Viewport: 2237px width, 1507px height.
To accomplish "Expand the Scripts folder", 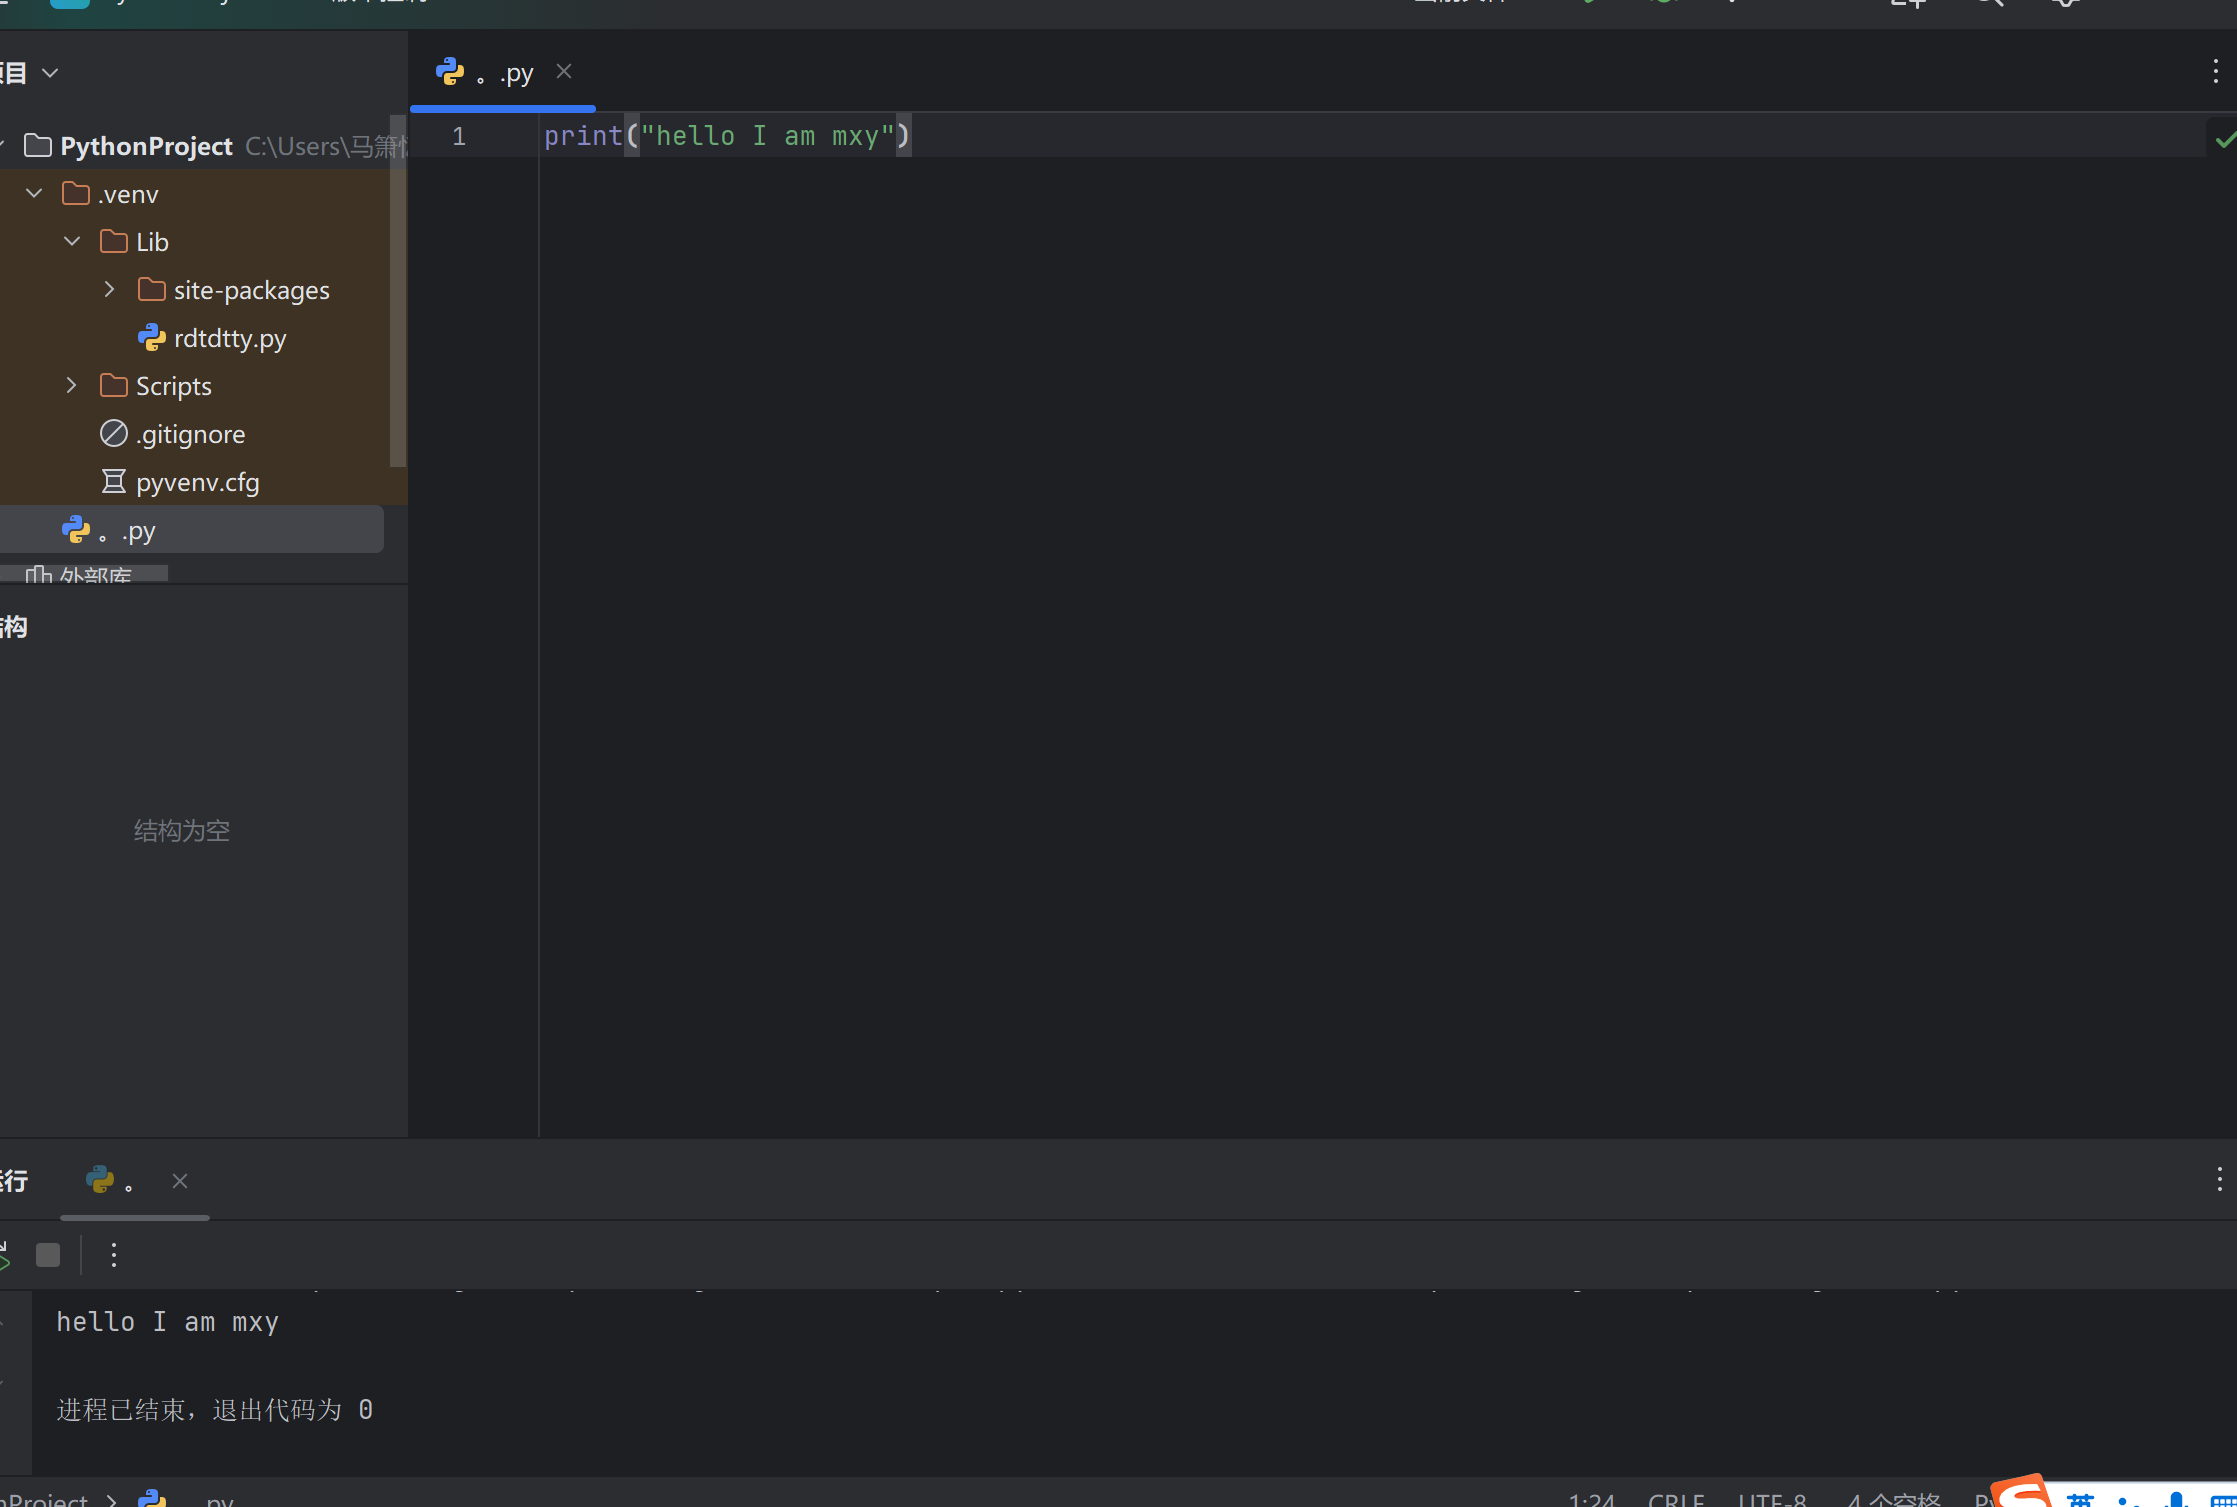I will (x=72, y=385).
